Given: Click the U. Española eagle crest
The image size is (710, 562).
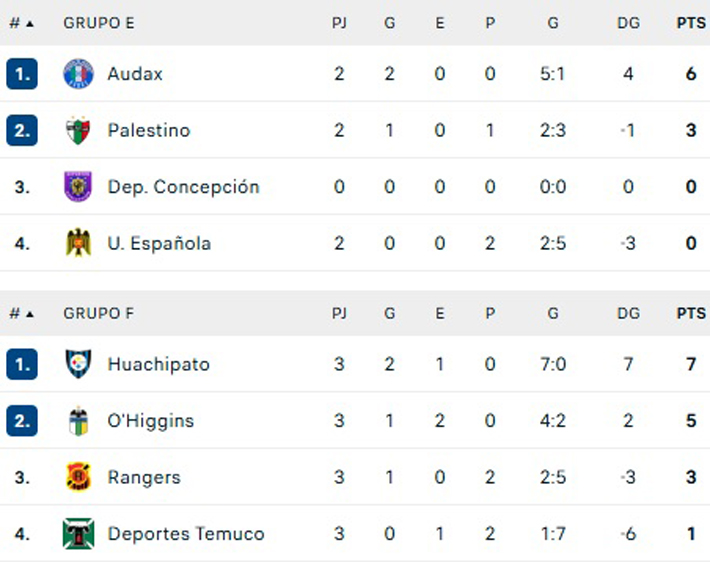Looking at the screenshot, I should (78, 243).
